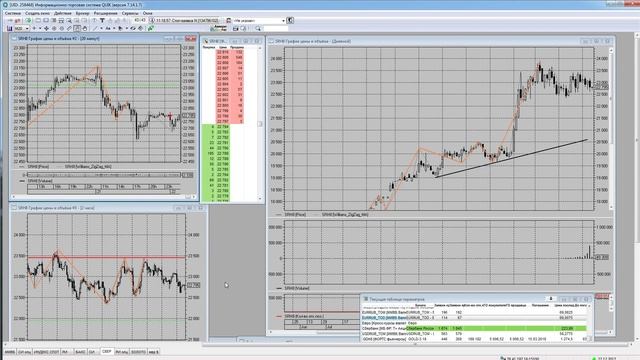Click the icon right of the 'Не указан' dropdown

coord(290,20)
